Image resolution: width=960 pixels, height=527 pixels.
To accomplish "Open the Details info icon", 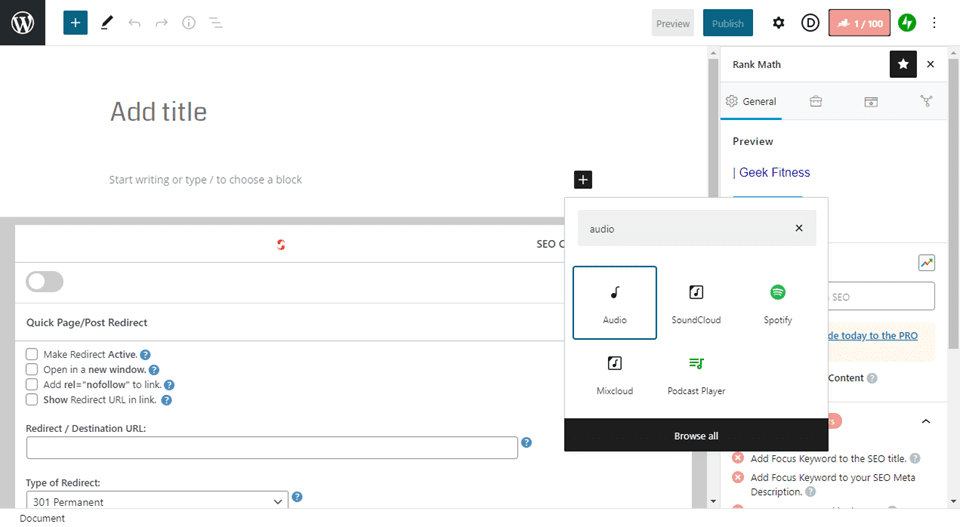I will coord(189,23).
